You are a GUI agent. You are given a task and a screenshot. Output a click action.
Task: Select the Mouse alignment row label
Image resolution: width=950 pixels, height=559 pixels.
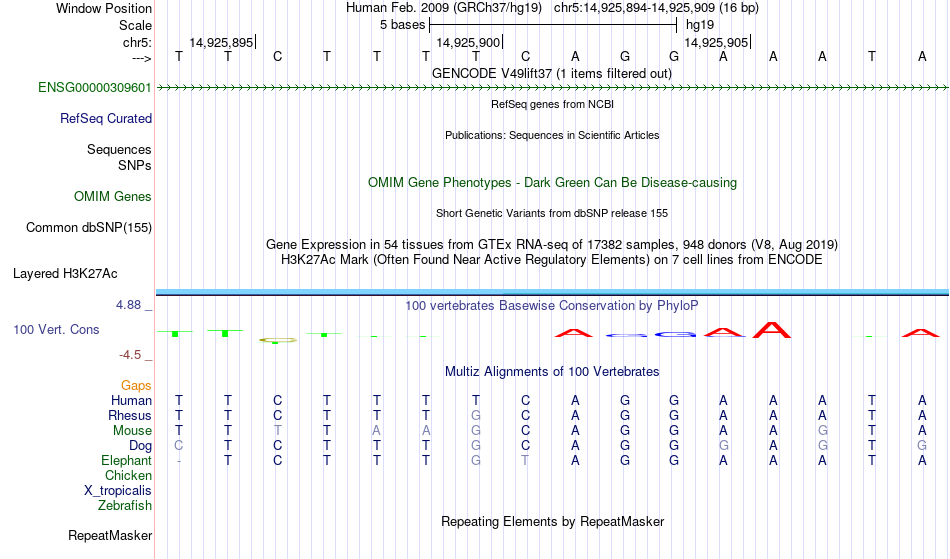point(132,431)
